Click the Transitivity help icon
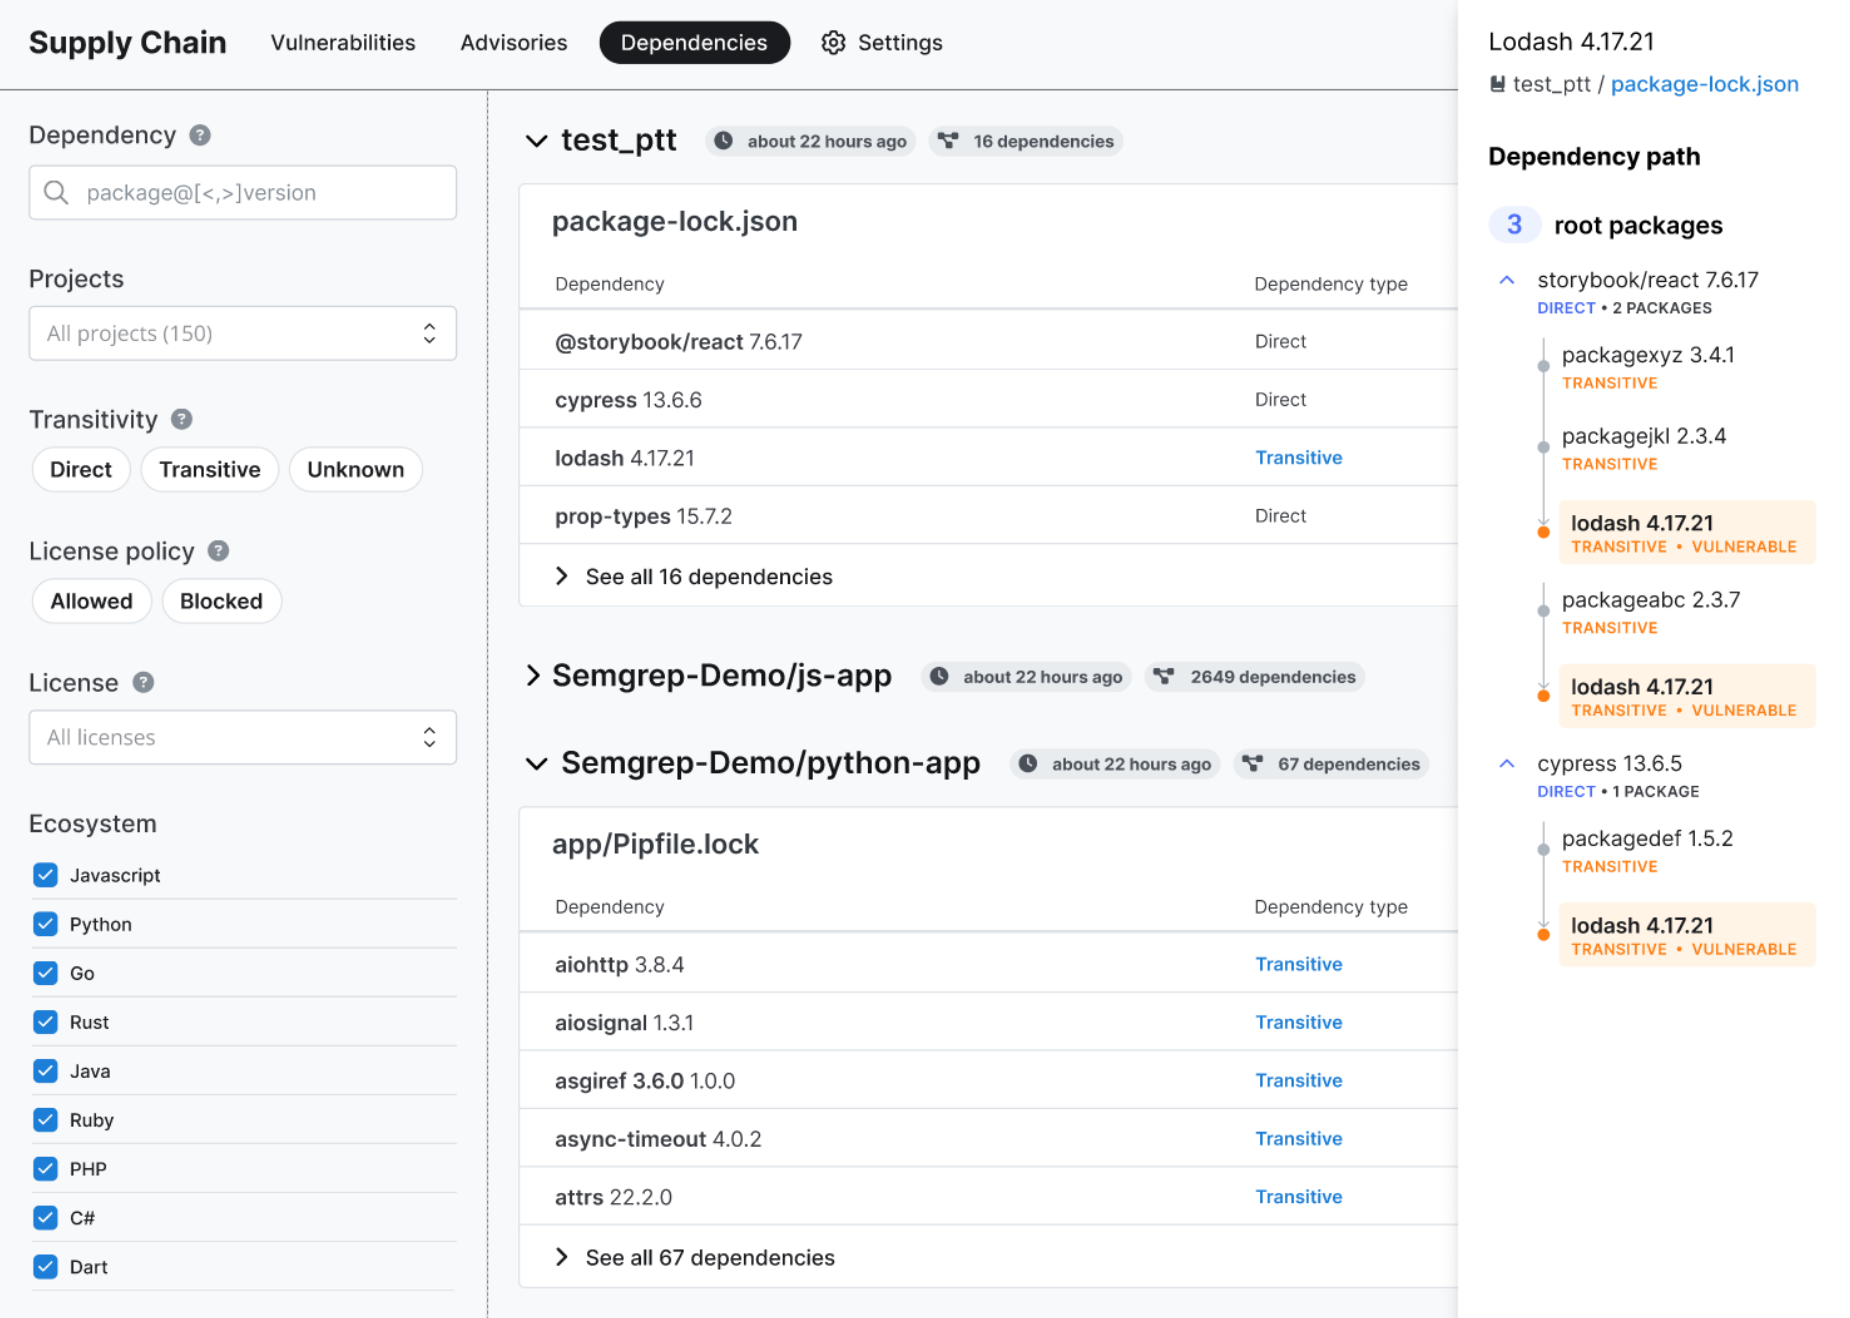 point(181,419)
